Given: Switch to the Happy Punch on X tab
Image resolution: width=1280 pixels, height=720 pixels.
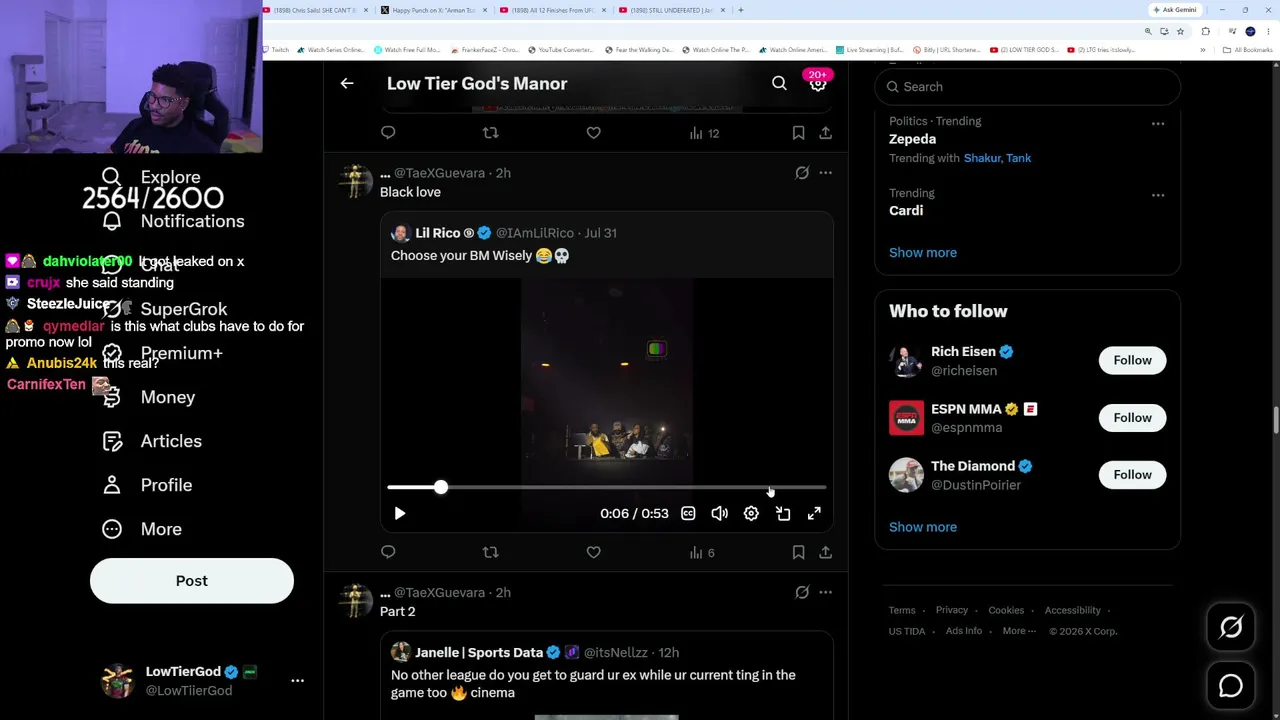Looking at the screenshot, I should click(x=434, y=10).
